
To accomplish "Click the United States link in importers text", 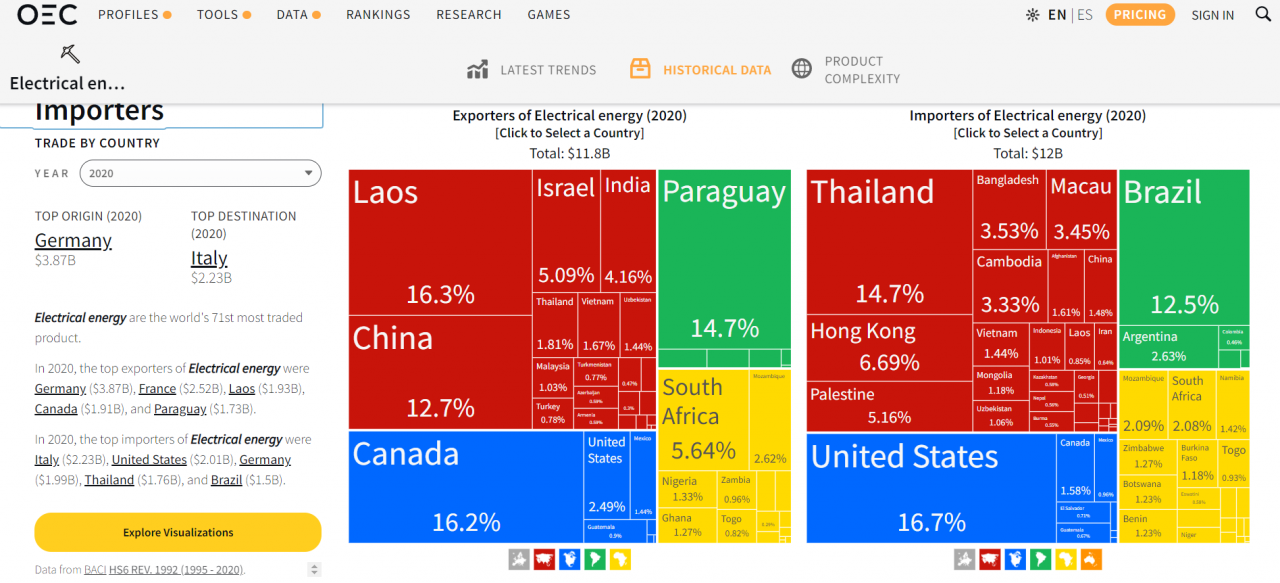I will click(149, 460).
